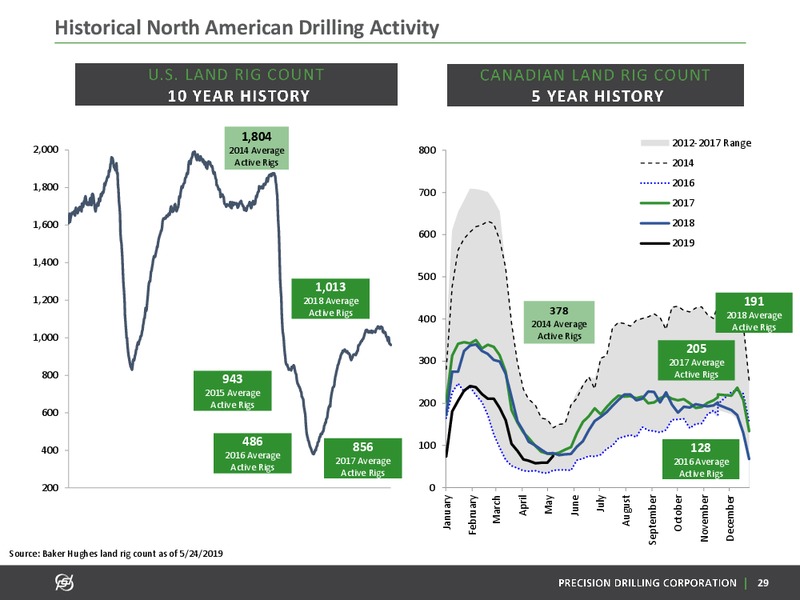
Task: Click the '943 2015 Average Active Rigs' label
Action: [233, 391]
